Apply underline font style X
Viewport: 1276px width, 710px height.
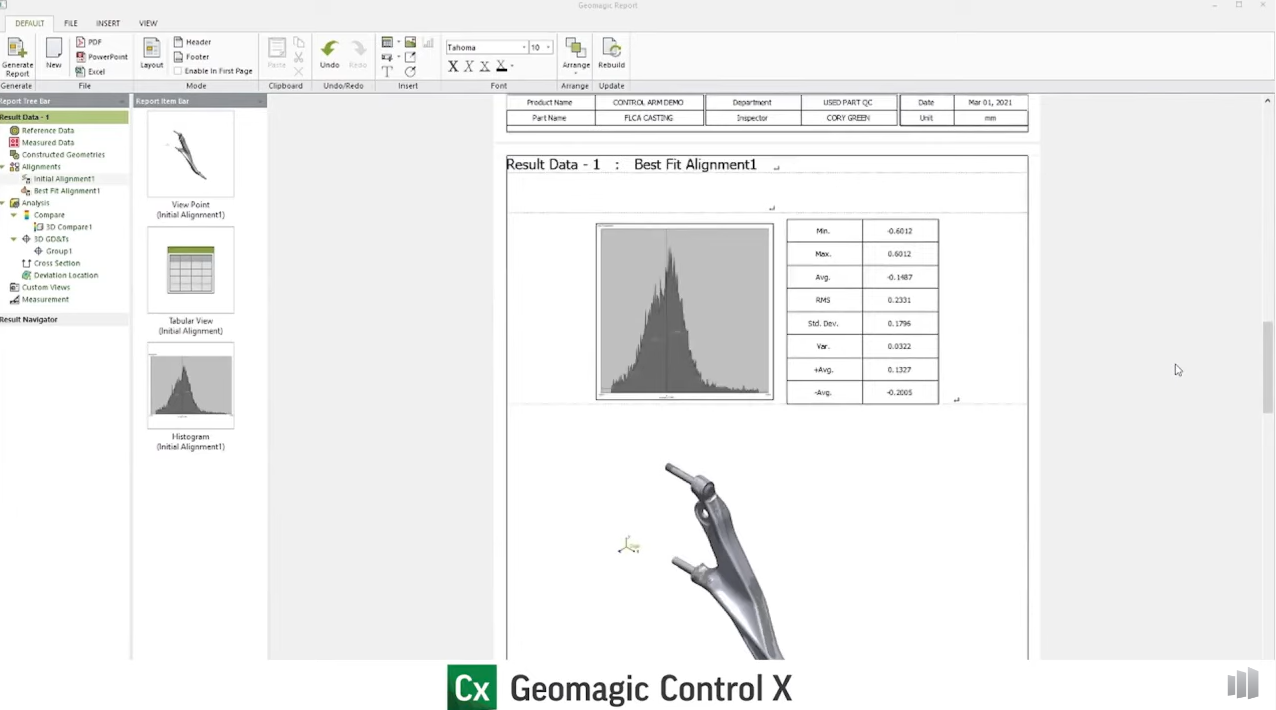coord(485,66)
